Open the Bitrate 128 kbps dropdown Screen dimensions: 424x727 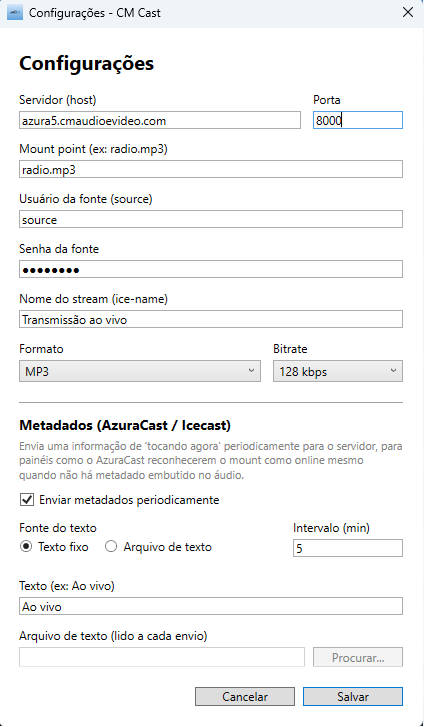tap(338, 371)
